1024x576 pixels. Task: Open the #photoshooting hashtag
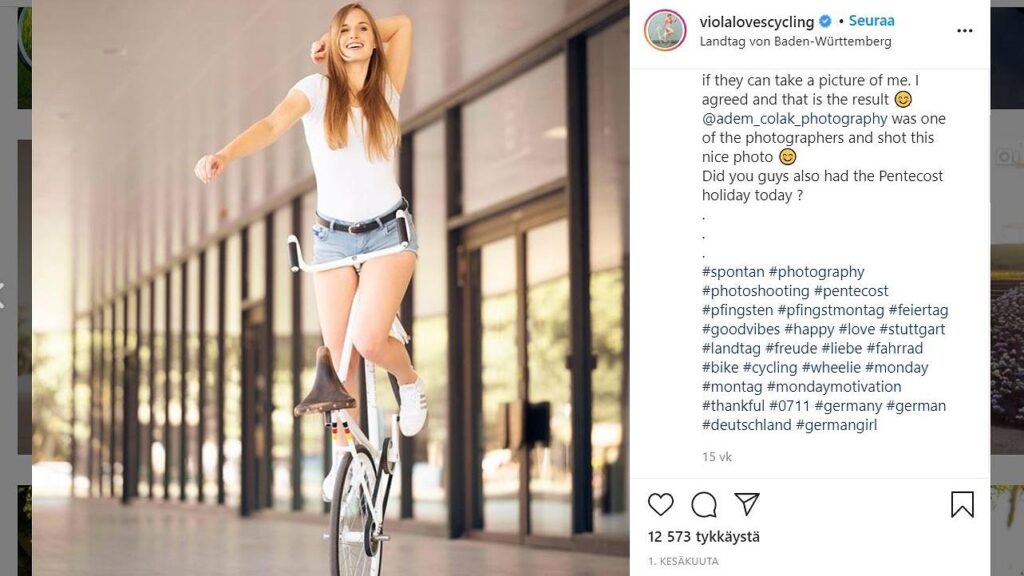(755, 291)
